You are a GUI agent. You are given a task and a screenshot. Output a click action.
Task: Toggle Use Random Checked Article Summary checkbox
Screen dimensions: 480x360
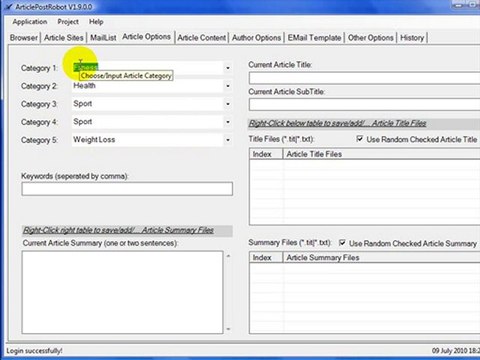(x=342, y=243)
